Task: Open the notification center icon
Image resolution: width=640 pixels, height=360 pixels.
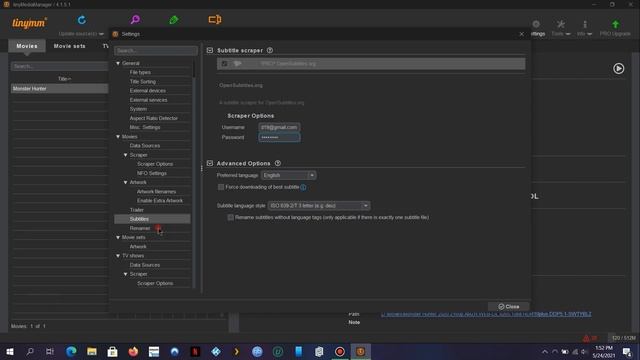Action: [x=627, y=351]
